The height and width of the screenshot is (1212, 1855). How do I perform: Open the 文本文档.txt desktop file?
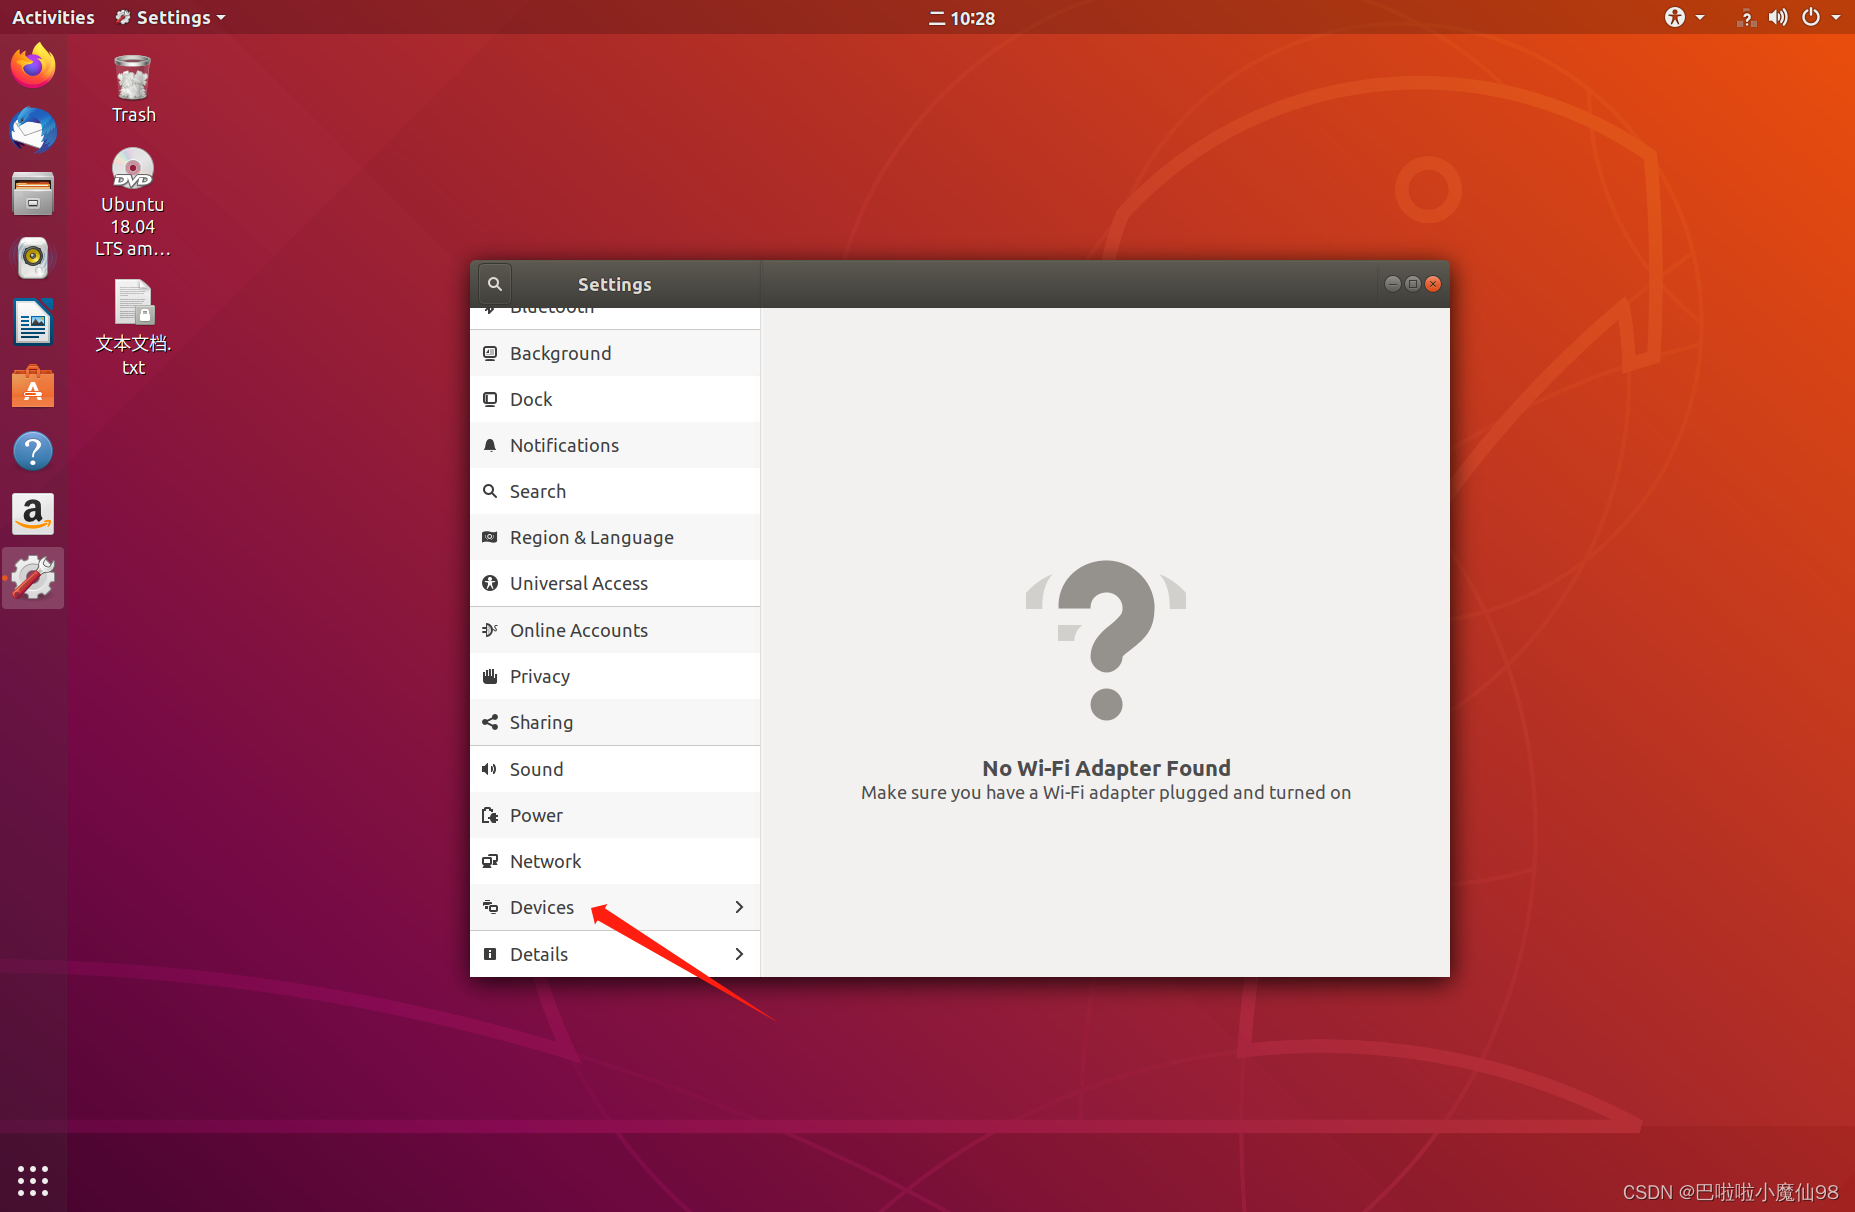133,302
